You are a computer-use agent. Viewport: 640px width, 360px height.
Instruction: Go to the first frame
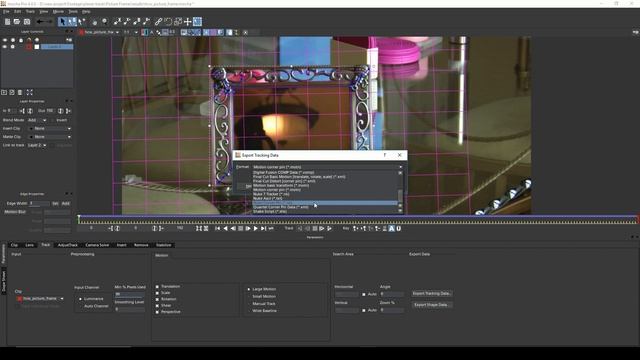(218, 229)
